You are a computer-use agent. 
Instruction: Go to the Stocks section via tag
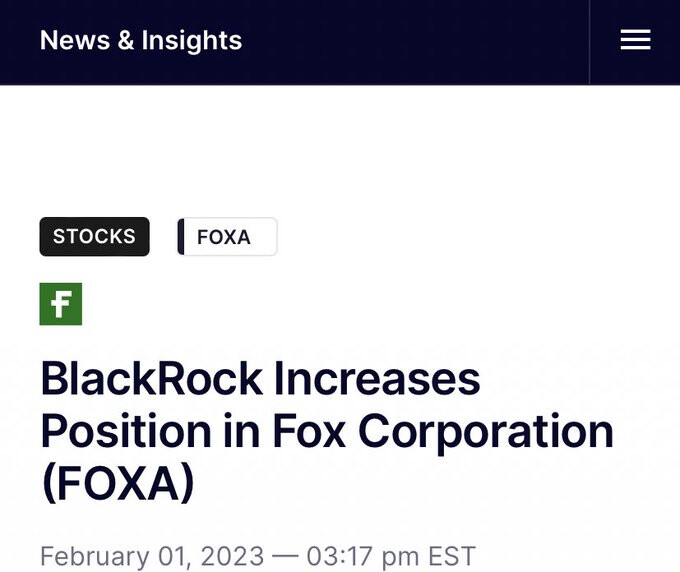(x=95, y=236)
